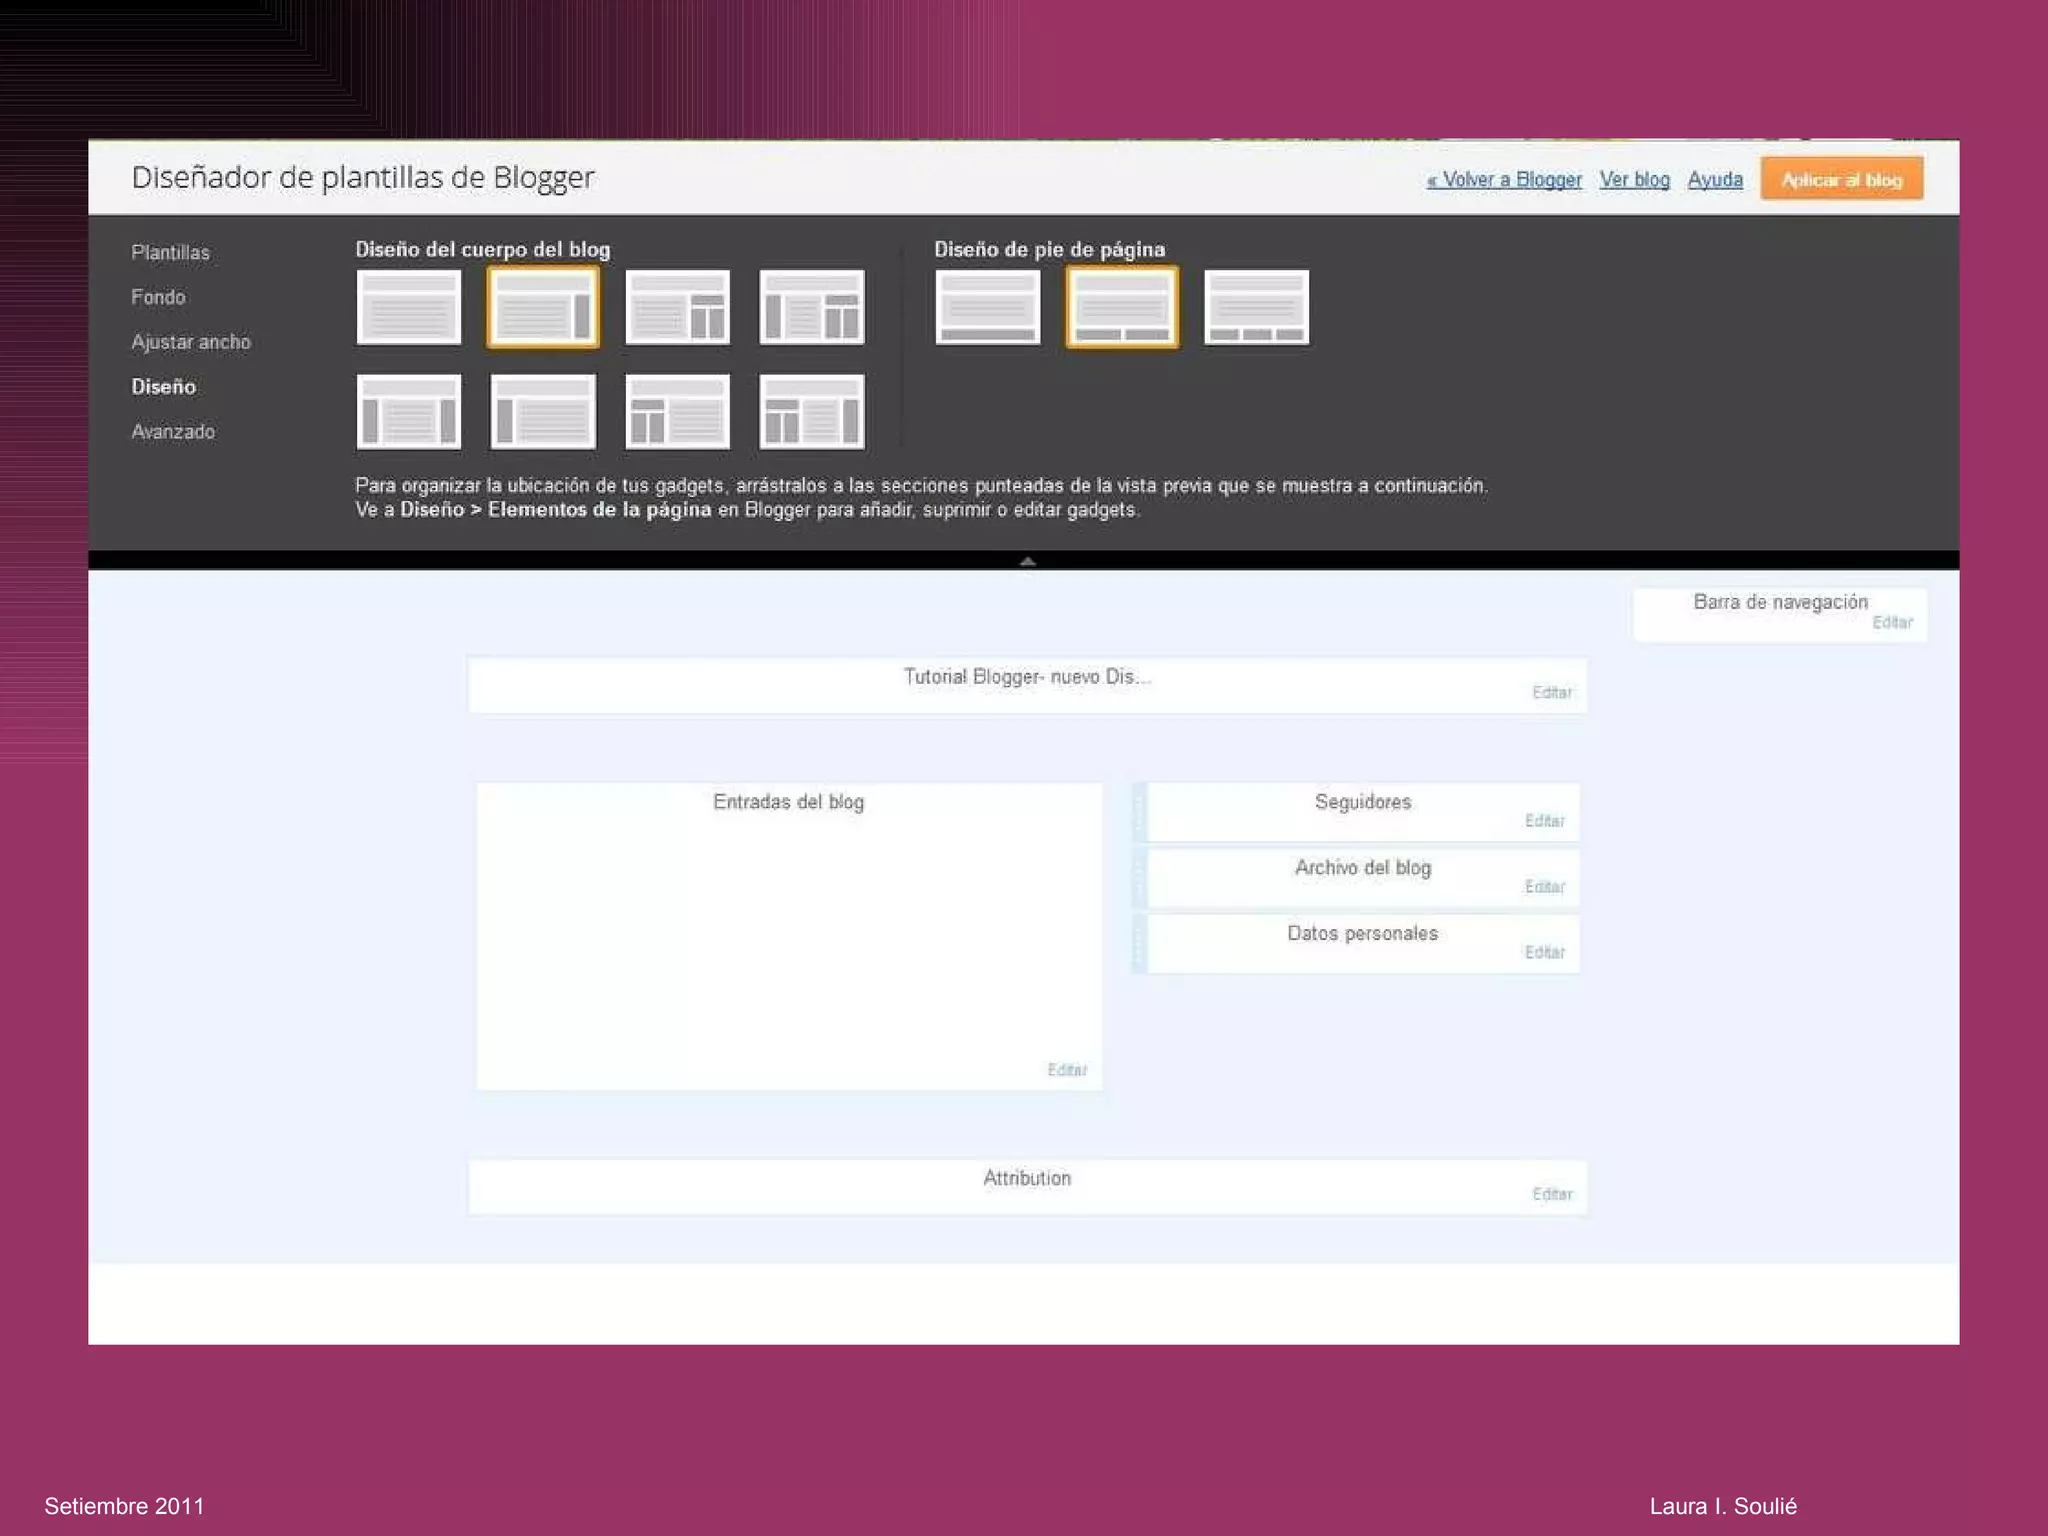Select the one-column footer layout

[987, 307]
